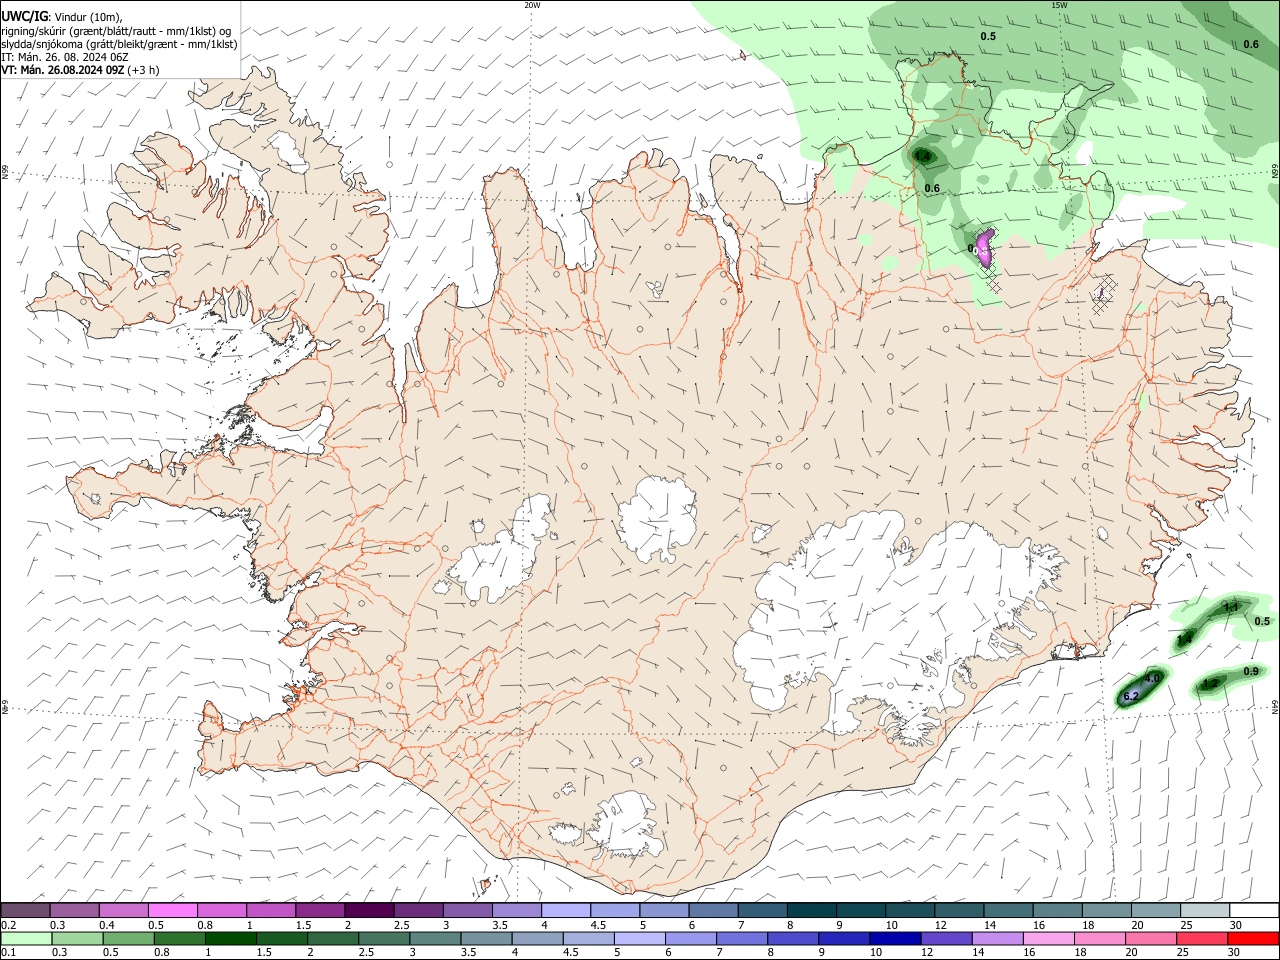Click the red swatch ending the bottom legend
This screenshot has height=960, width=1280.
point(1253,938)
